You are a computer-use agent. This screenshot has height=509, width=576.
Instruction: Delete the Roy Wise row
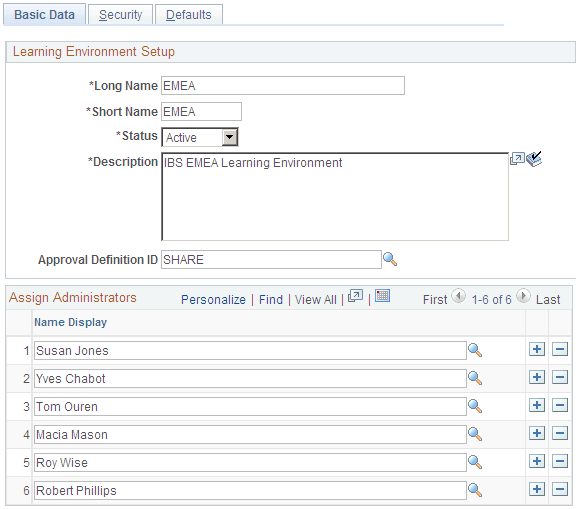[560, 461]
